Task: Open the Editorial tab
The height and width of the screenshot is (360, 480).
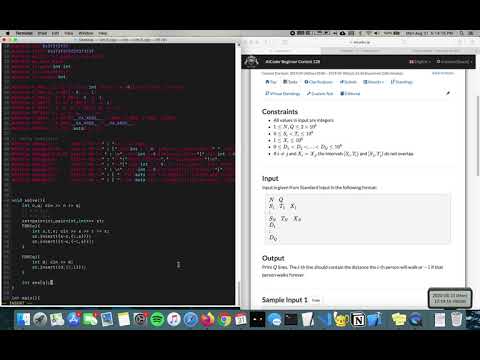Action: click(350, 94)
